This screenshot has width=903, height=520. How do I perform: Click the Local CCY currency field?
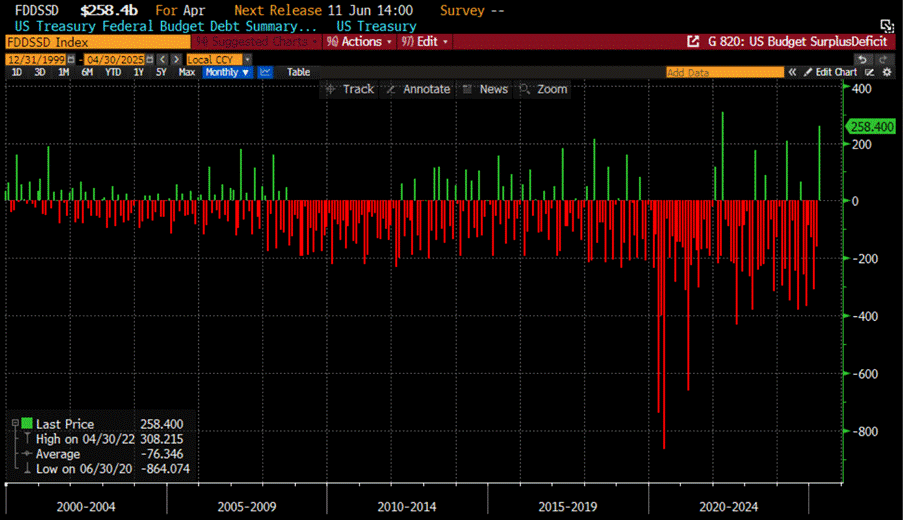pyautogui.click(x=214, y=59)
